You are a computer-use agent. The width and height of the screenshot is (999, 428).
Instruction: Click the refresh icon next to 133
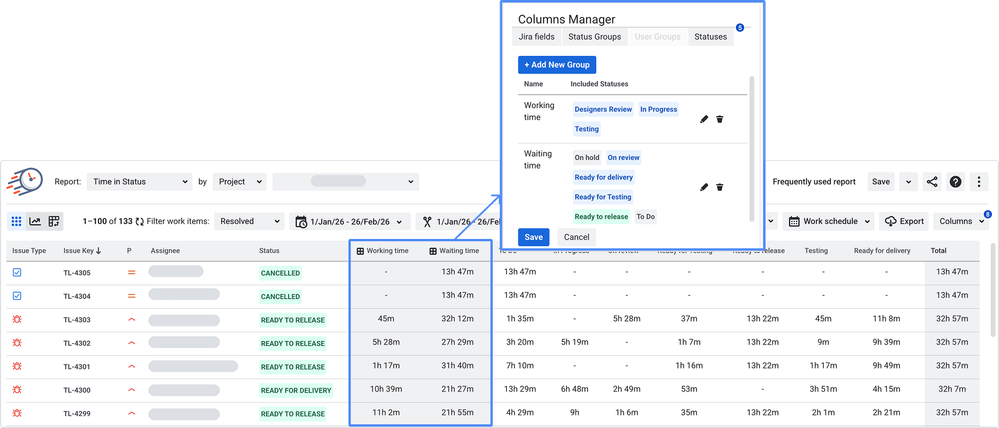[140, 222]
